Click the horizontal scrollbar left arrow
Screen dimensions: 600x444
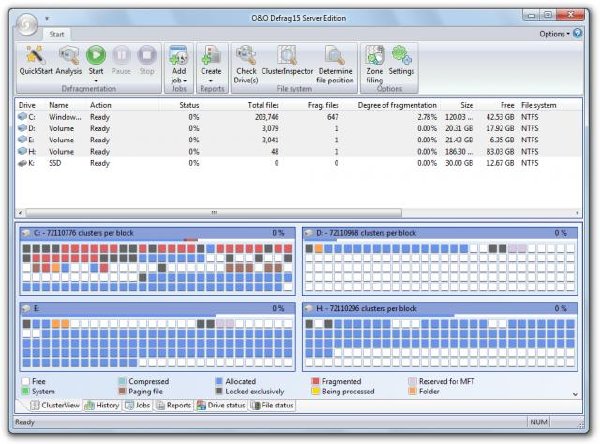pos(20,212)
